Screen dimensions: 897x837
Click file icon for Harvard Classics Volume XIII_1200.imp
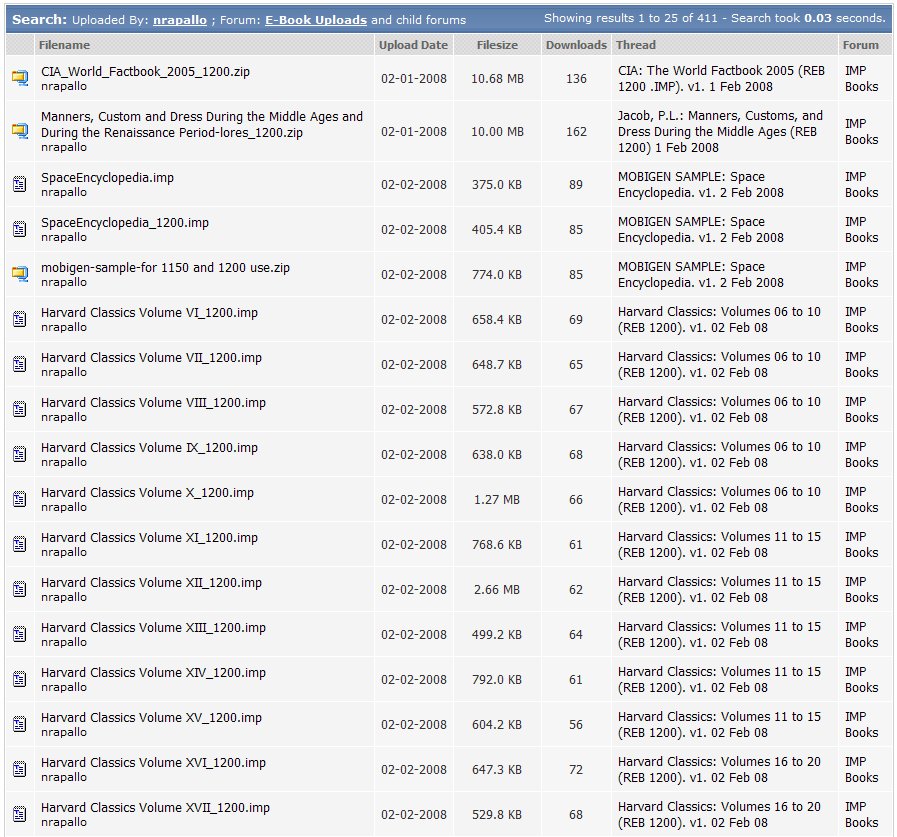click(x=19, y=634)
